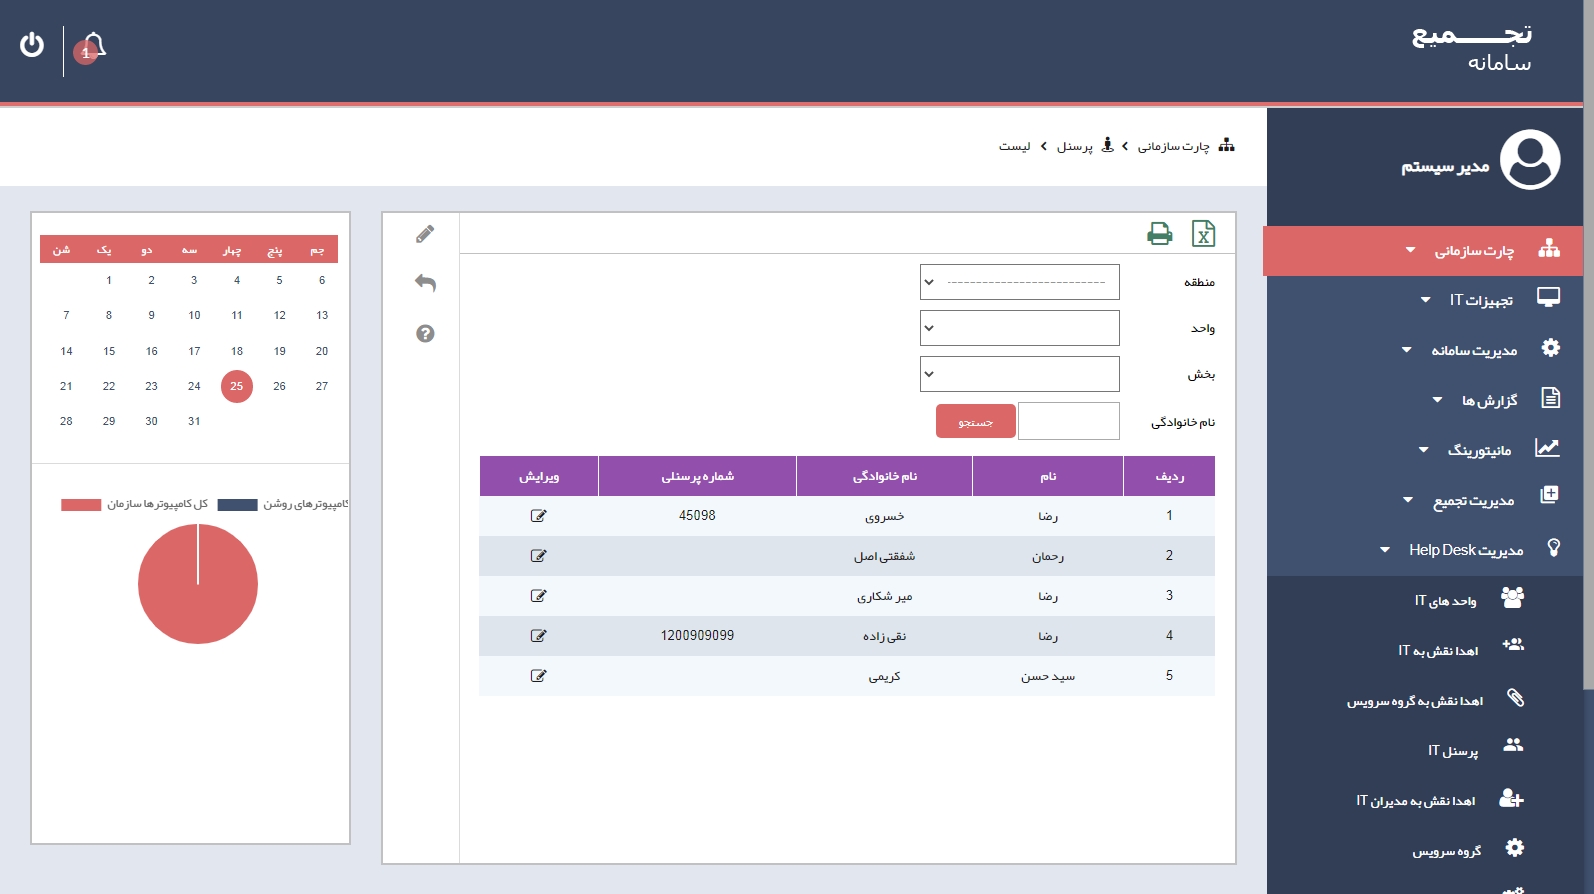Open the پرسنل IT menu item
The image size is (1594, 894).
tap(1453, 750)
